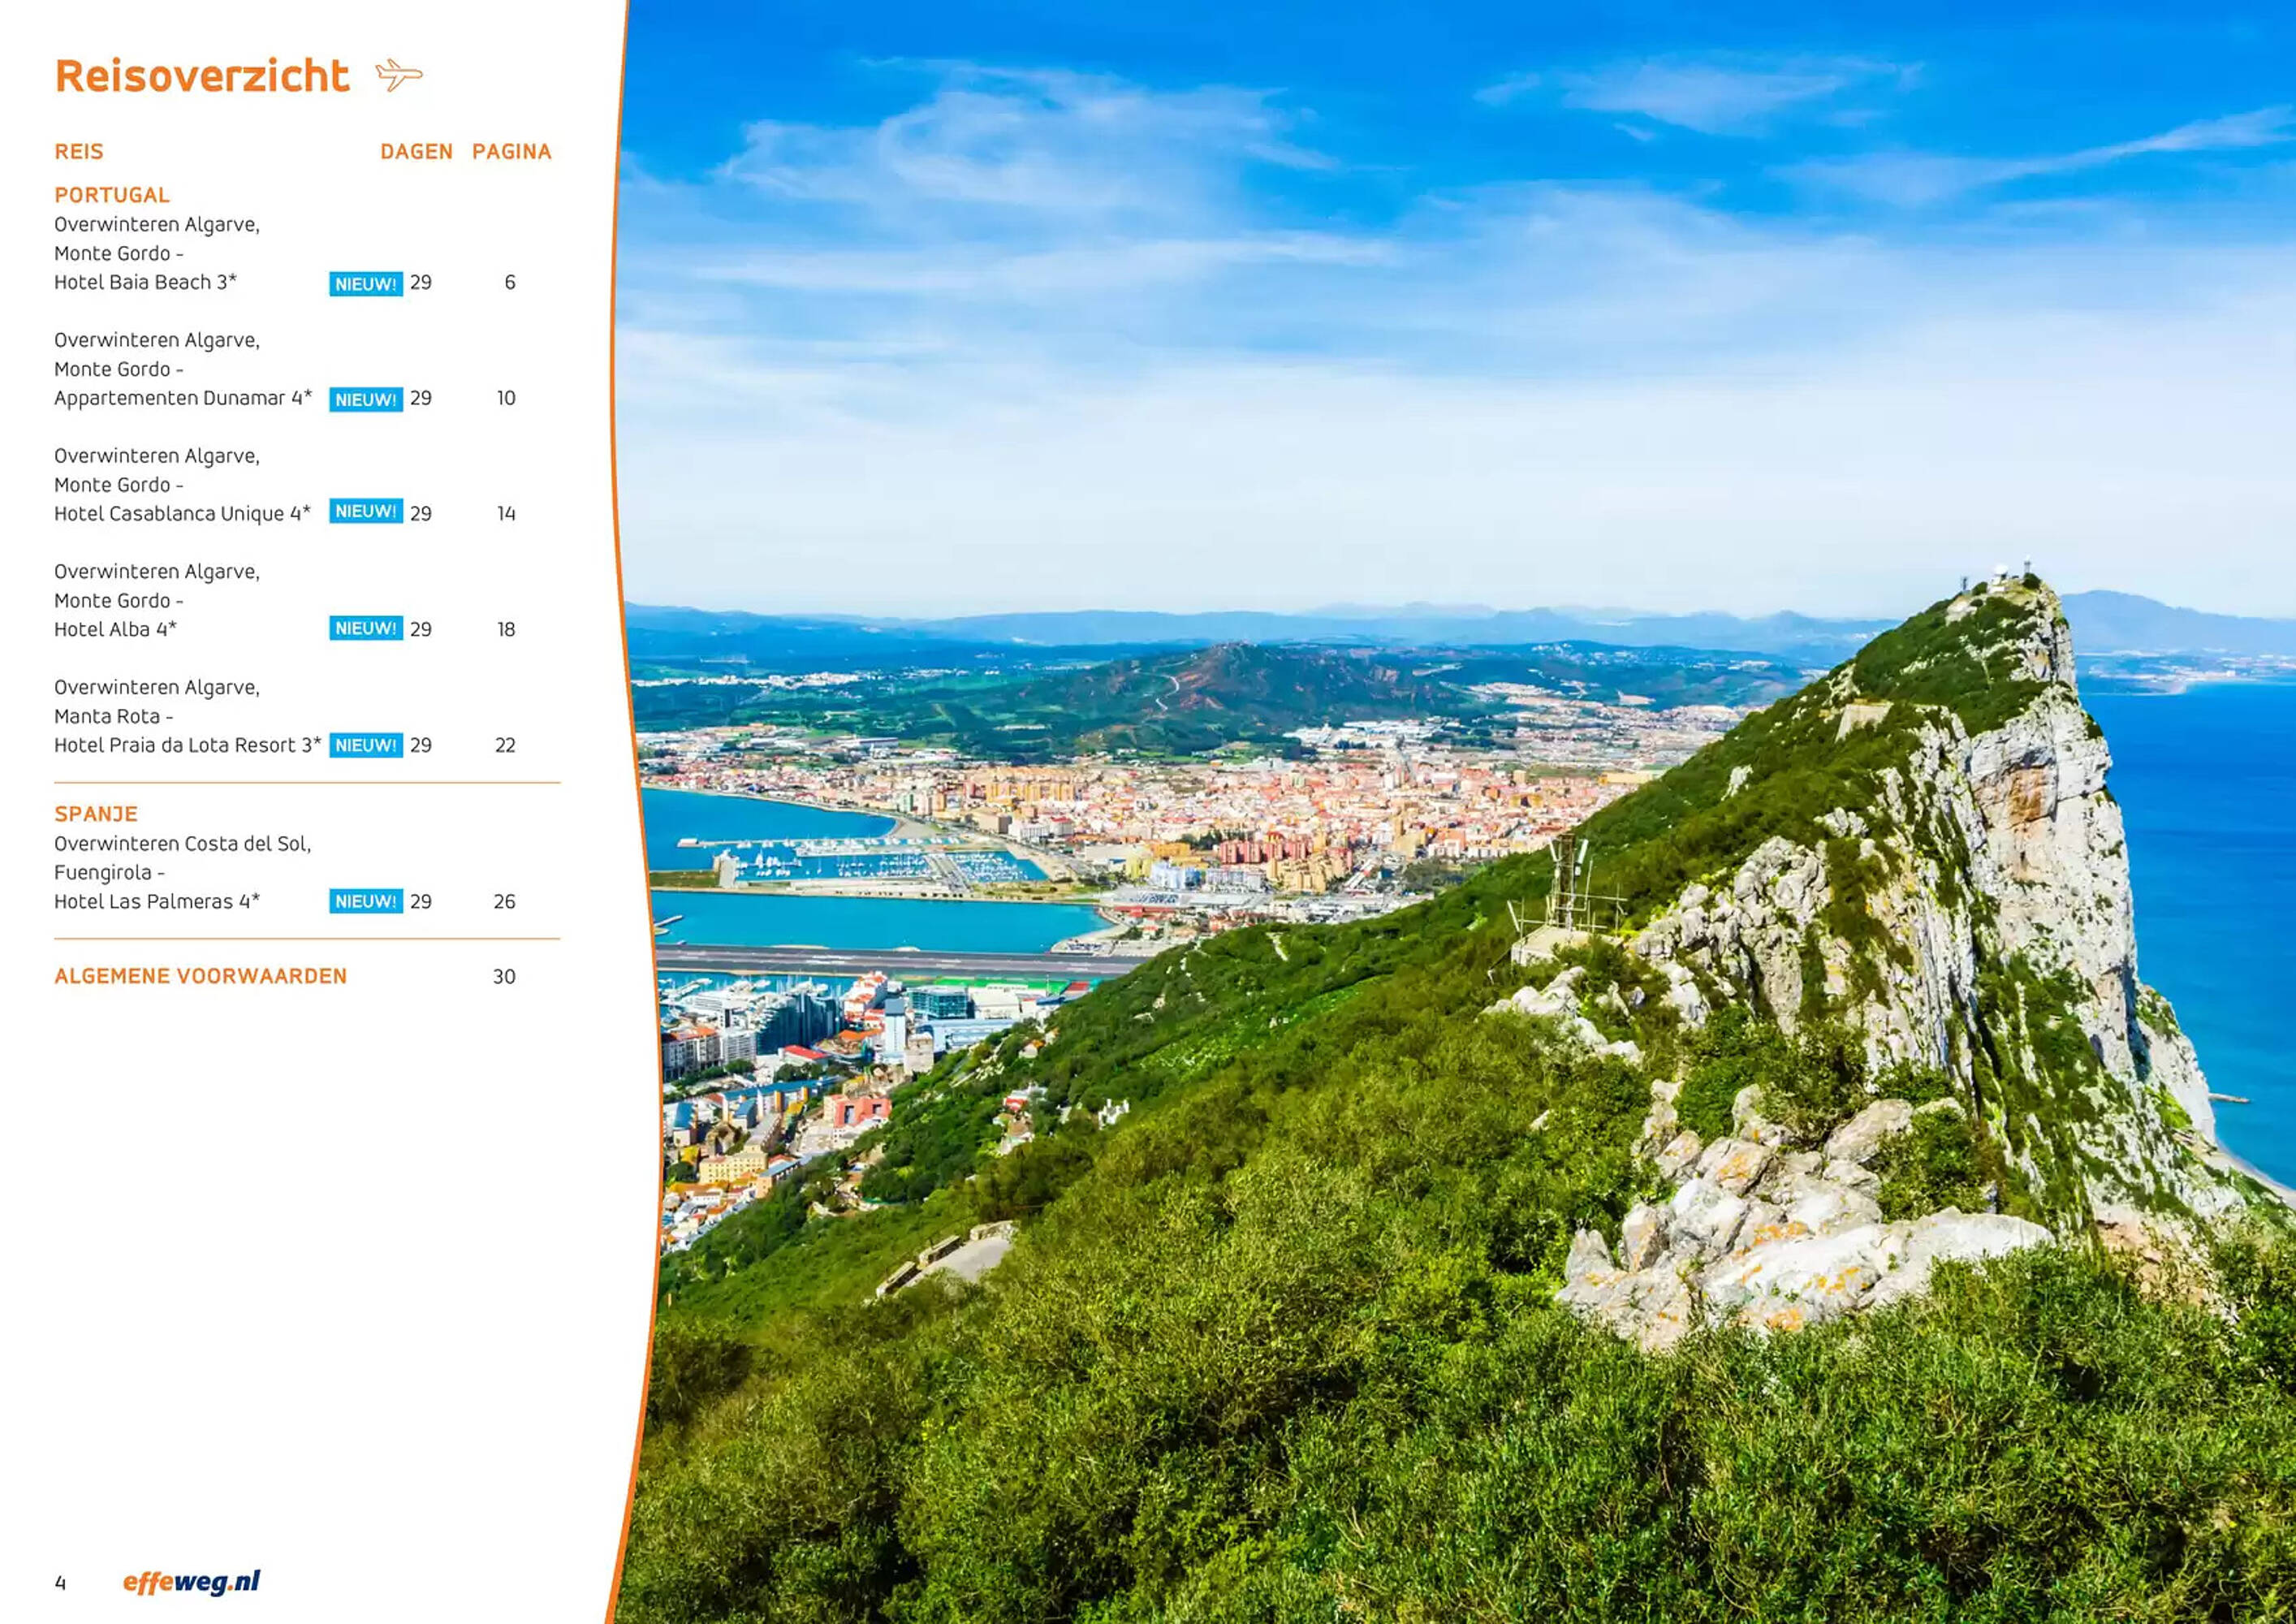Open the Hotel Las Palmeras 4* trip
This screenshot has width=2296, height=1624.
157,902
